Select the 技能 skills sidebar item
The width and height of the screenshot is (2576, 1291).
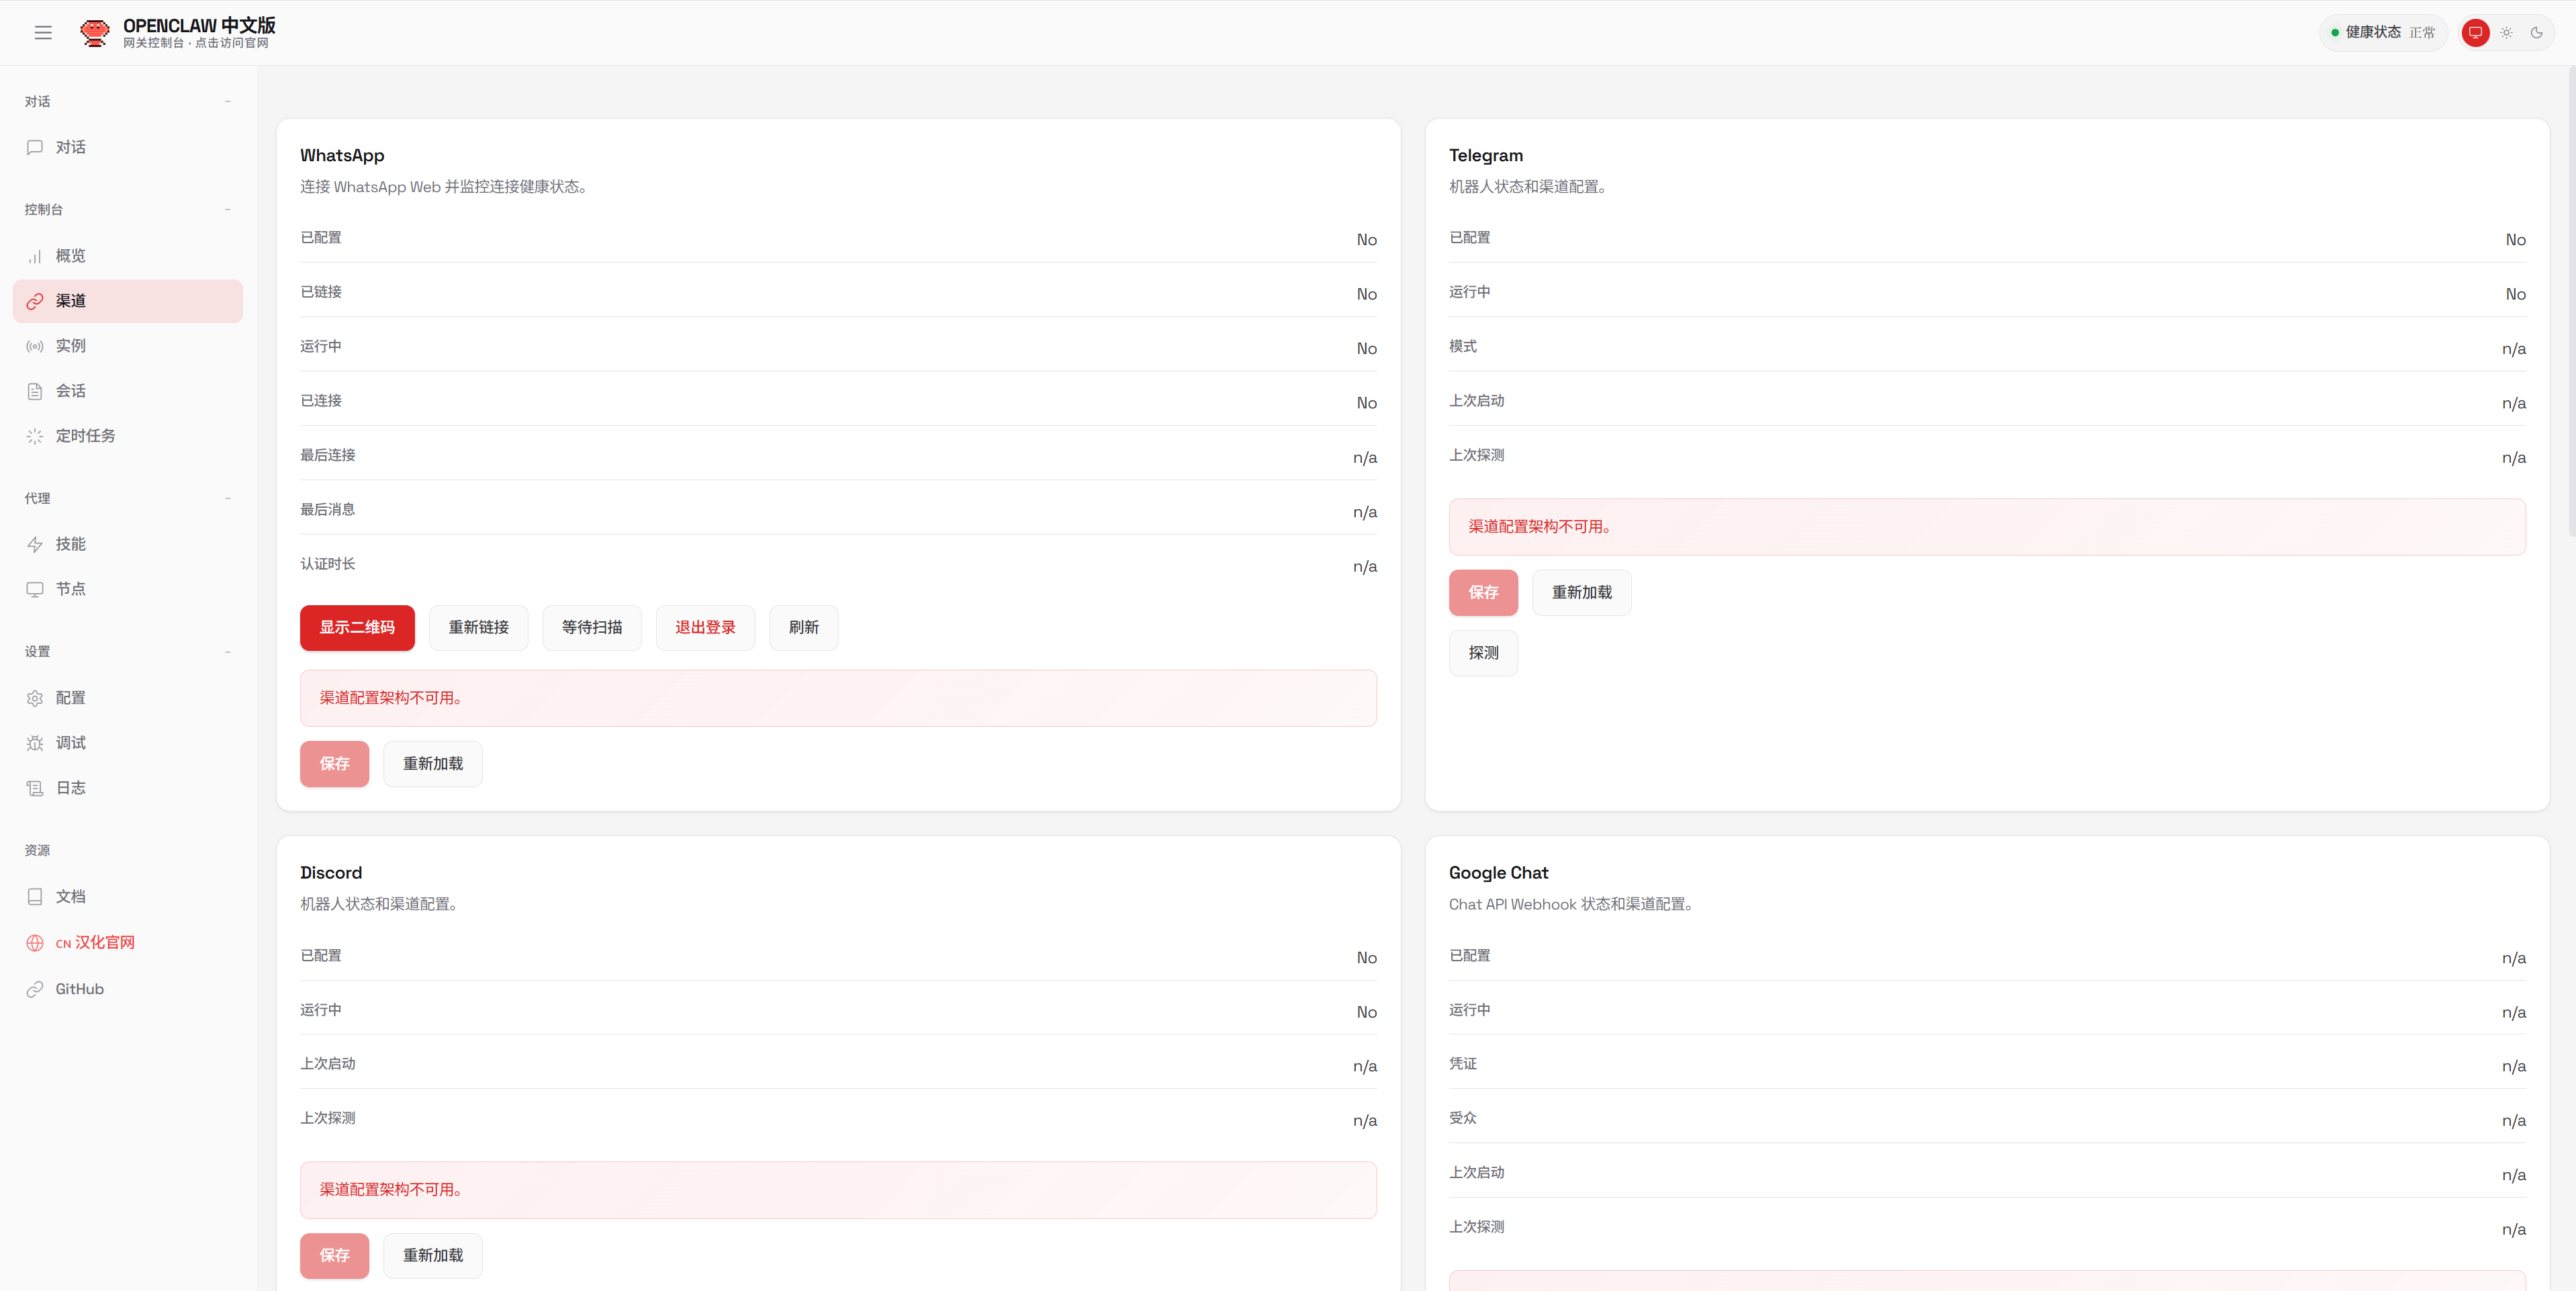coord(70,544)
